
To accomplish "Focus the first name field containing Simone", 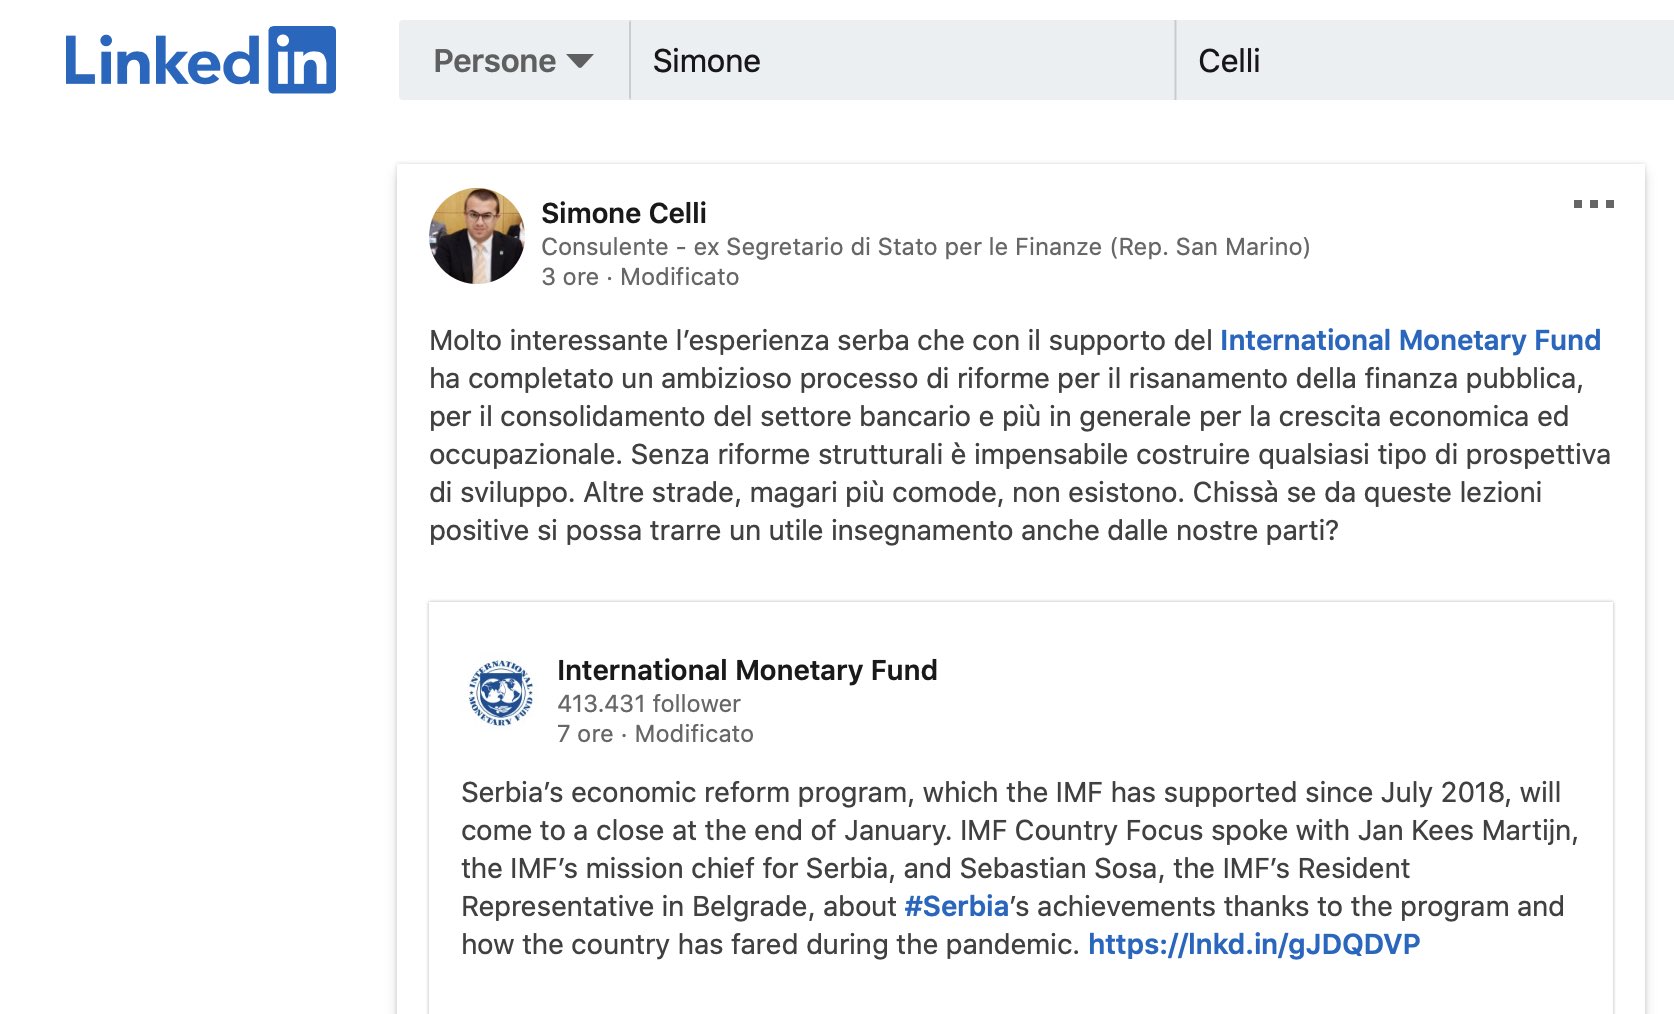I will pyautogui.click(x=903, y=60).
